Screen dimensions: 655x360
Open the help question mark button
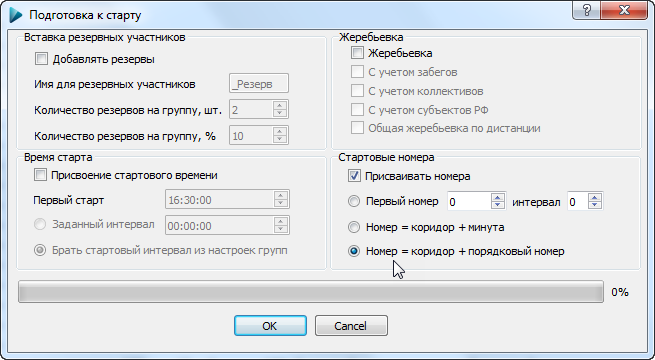point(586,10)
